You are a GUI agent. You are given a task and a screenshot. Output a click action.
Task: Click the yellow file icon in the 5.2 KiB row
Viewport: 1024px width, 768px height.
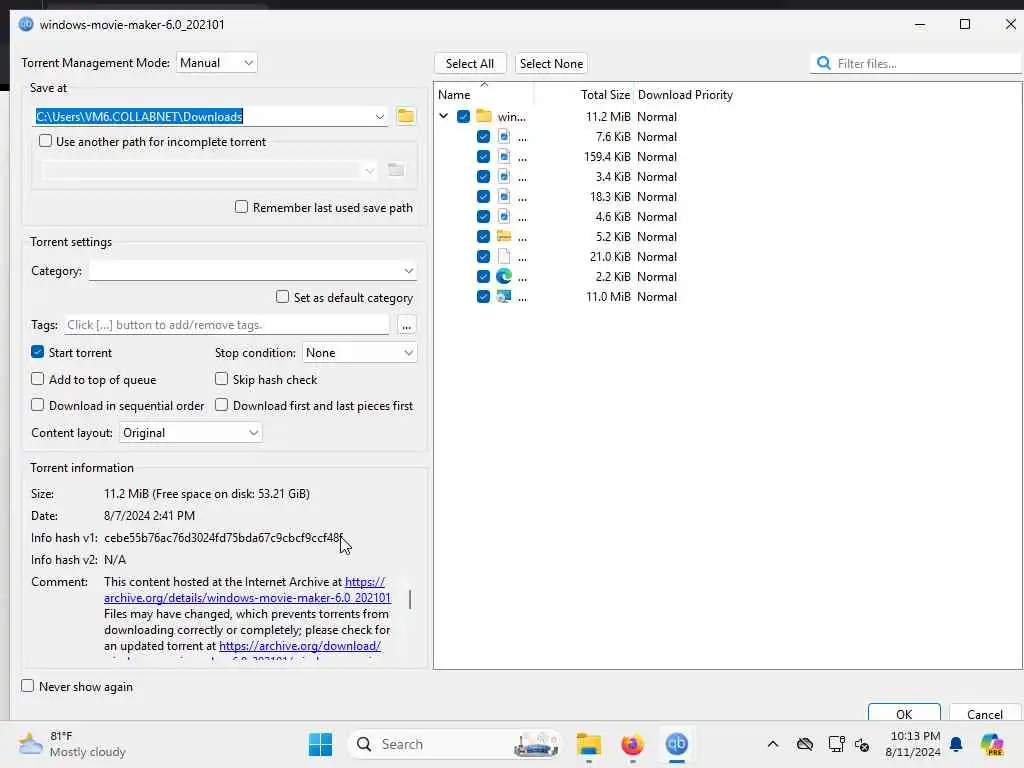click(504, 236)
